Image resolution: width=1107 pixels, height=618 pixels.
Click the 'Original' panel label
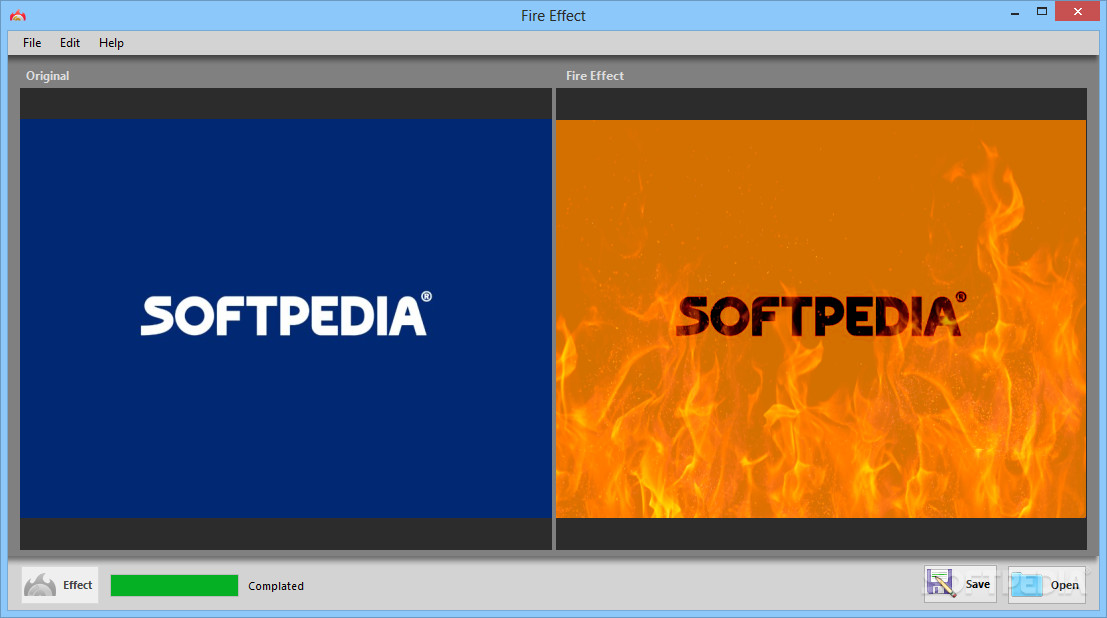pos(47,76)
